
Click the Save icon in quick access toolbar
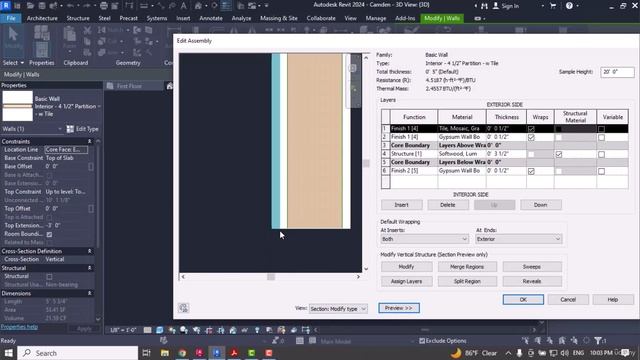pyautogui.click(x=42, y=6)
